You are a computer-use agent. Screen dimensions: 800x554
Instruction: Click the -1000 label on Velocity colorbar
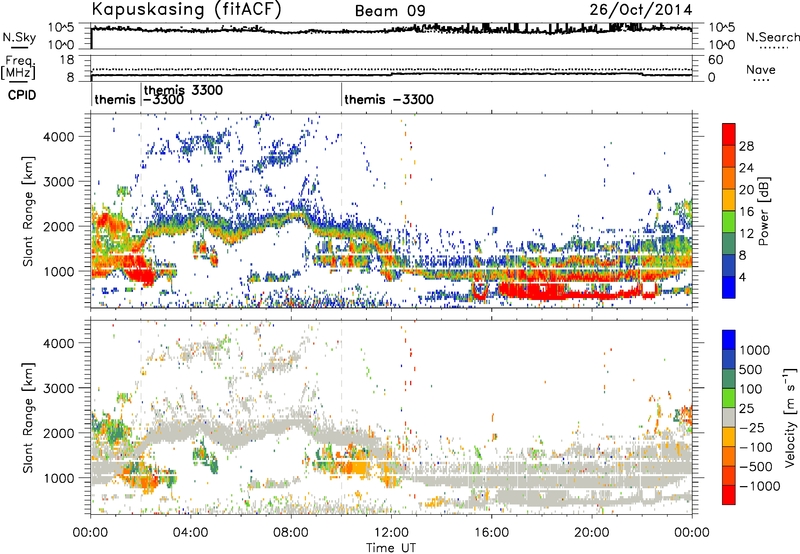tap(759, 486)
